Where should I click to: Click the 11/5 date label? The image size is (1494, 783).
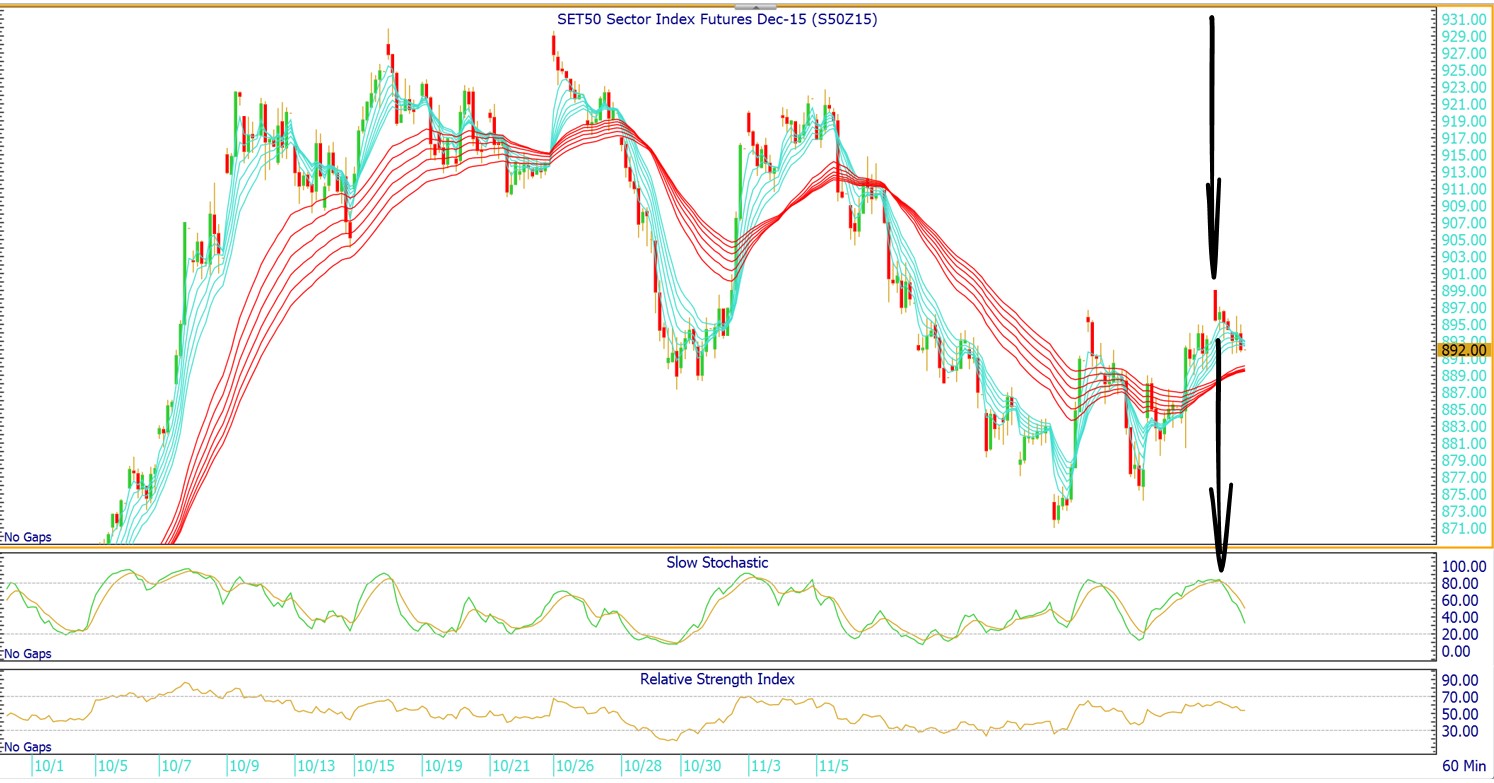835,766
